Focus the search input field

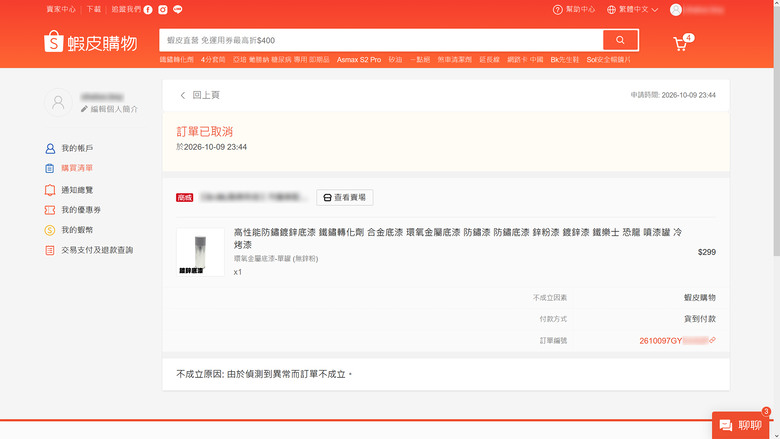[x=381, y=40]
